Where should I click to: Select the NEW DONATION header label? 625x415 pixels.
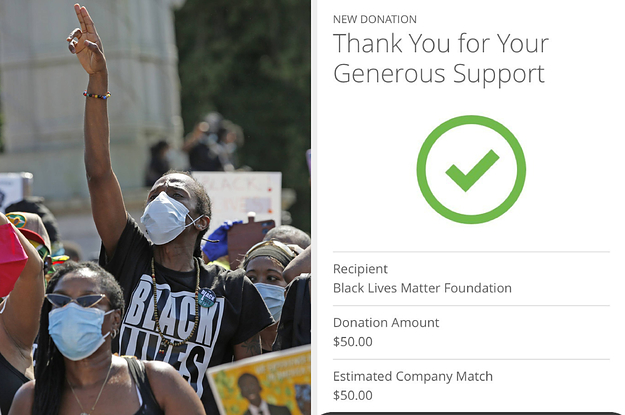tap(375, 19)
